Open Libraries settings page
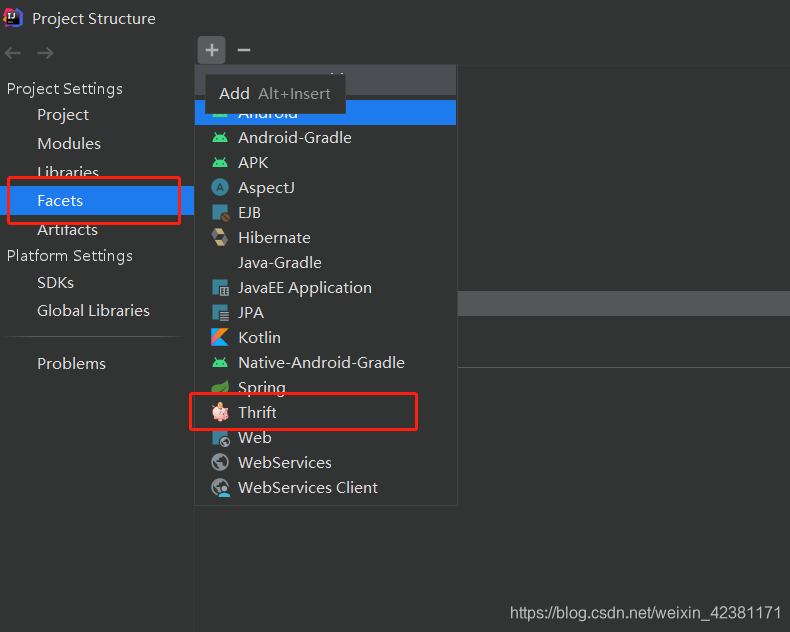The width and height of the screenshot is (790, 632). coord(68,171)
